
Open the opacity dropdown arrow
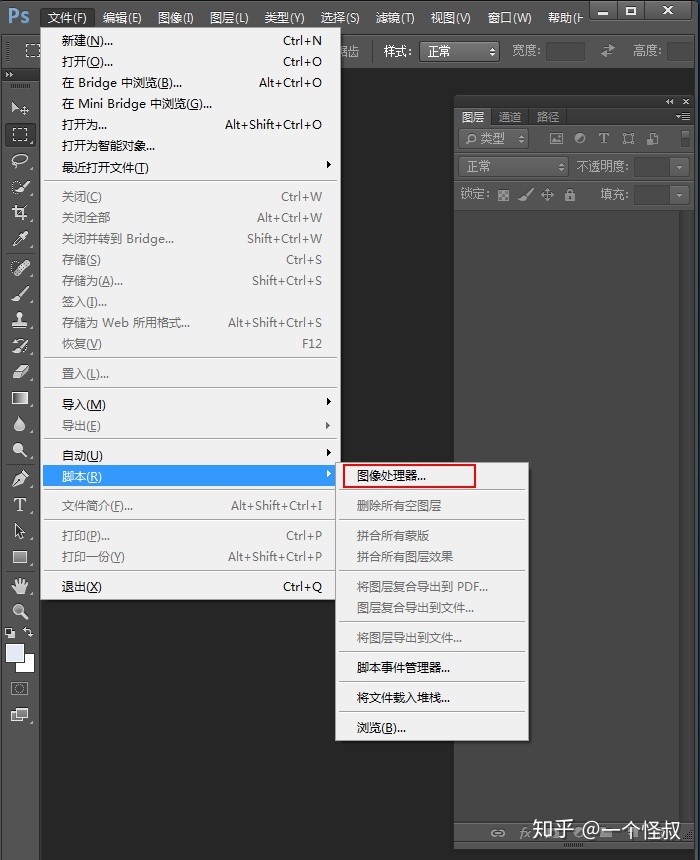click(x=679, y=167)
